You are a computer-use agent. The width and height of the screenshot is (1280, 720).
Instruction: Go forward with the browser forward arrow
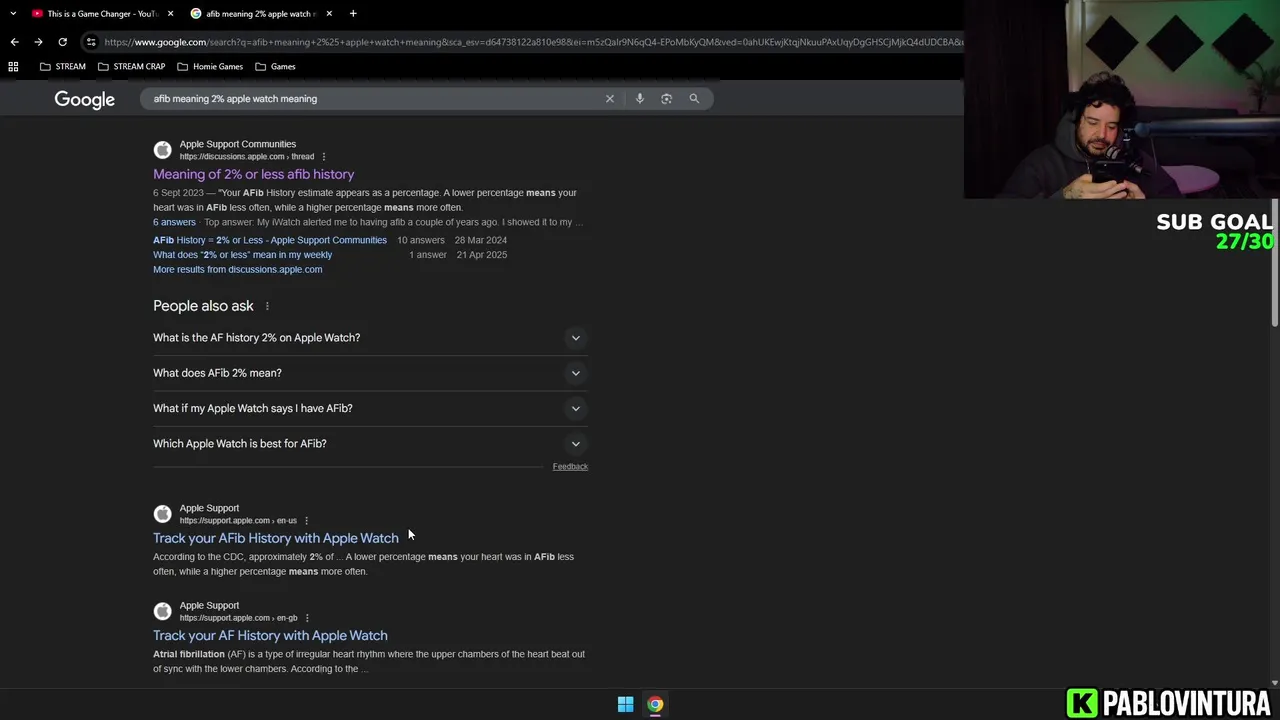coord(38,42)
